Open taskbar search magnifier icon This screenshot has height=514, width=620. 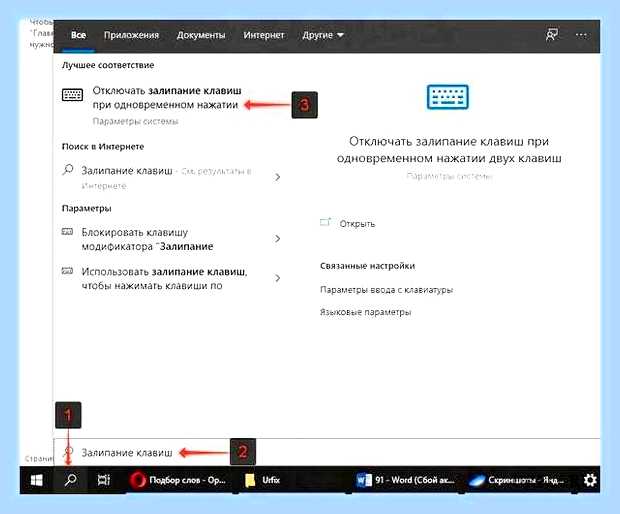point(71,480)
